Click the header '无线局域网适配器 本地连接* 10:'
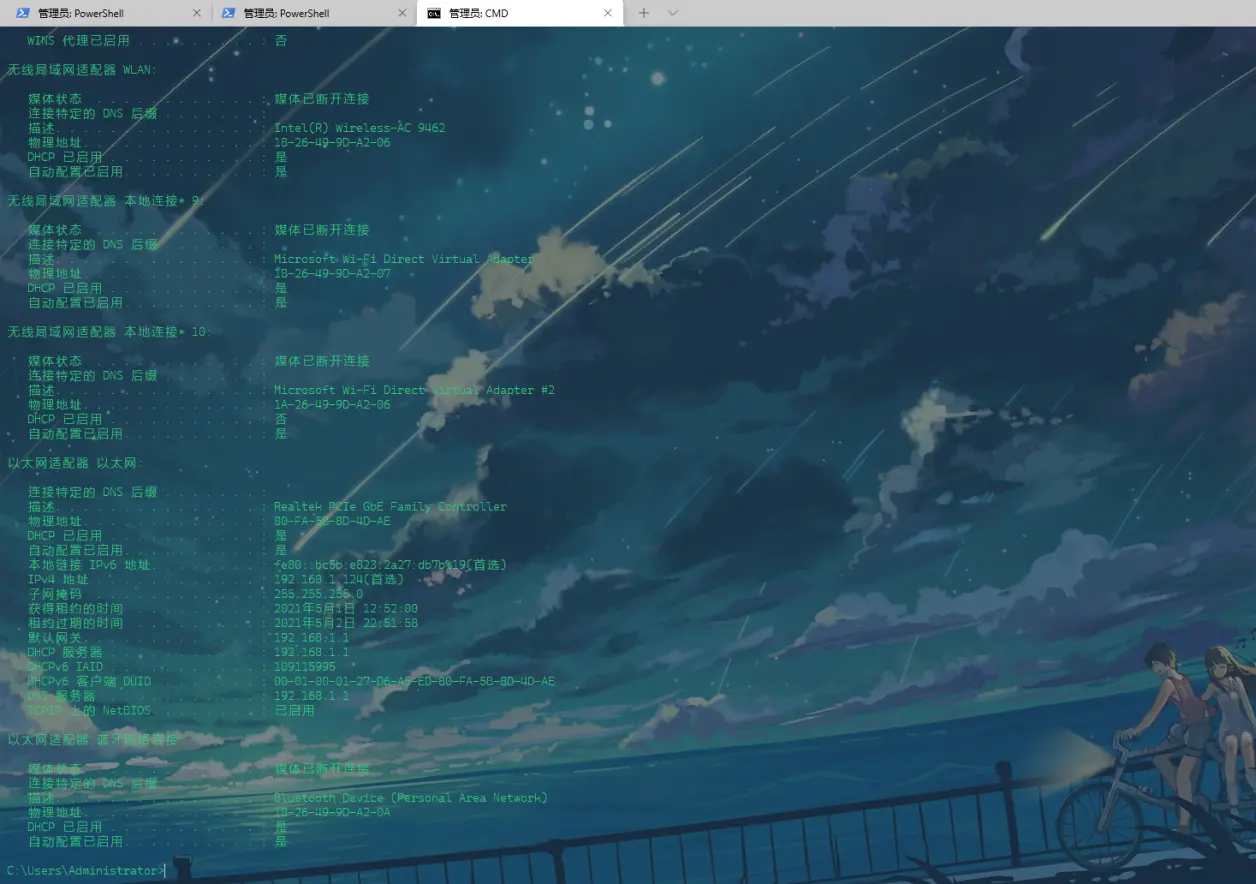This screenshot has width=1256, height=884. (109, 332)
